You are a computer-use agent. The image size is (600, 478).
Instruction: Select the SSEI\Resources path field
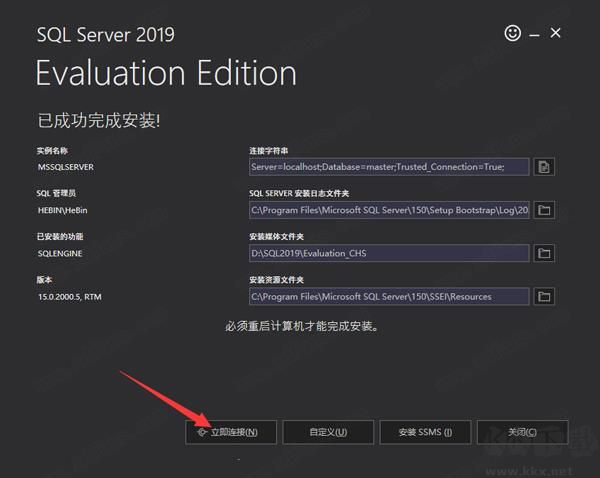[389, 297]
